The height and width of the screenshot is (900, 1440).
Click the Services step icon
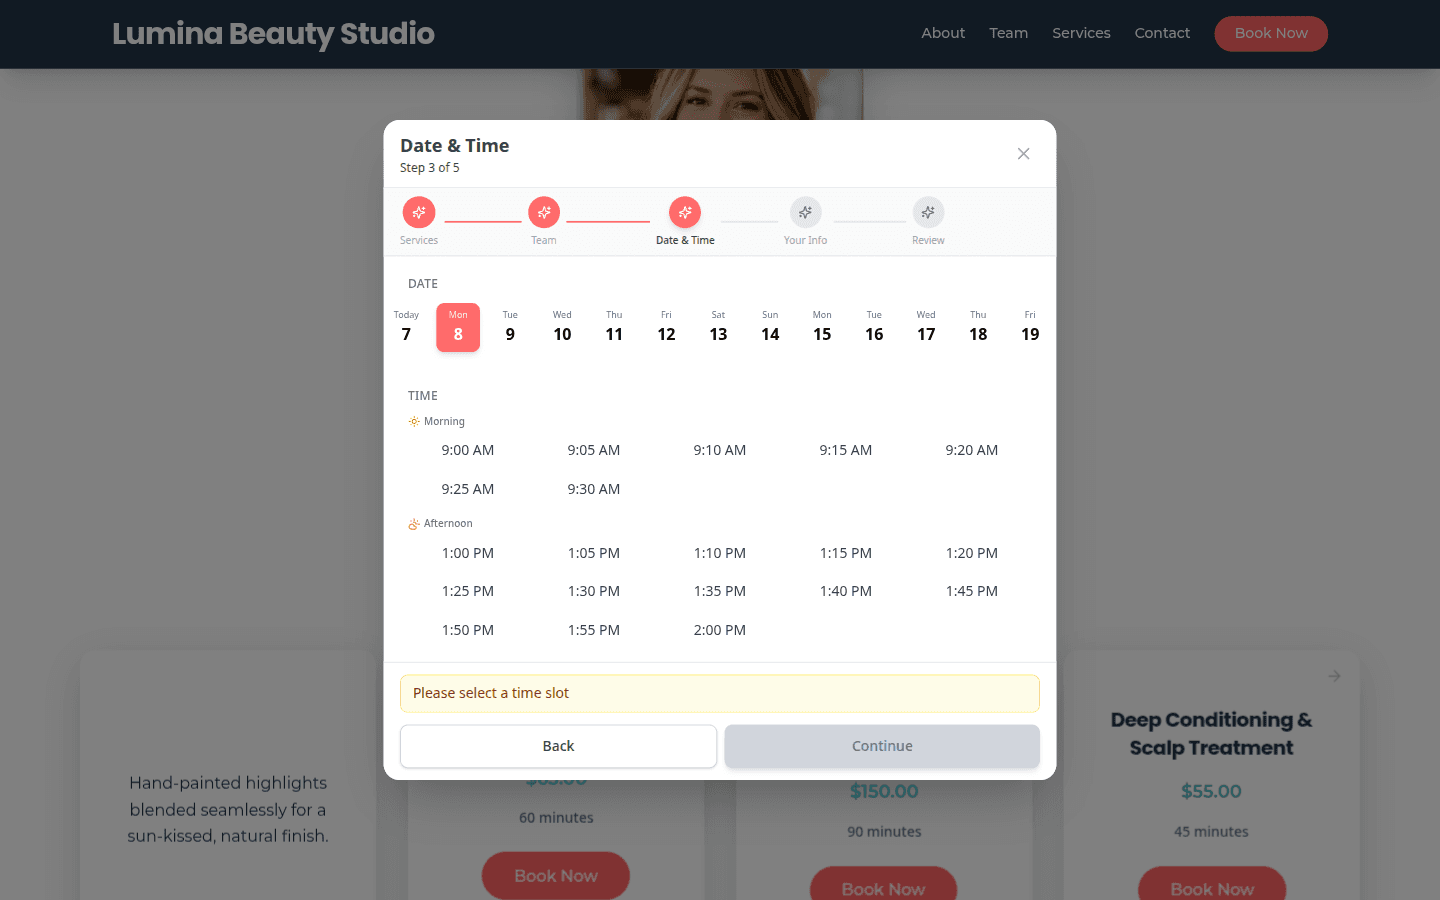419,212
